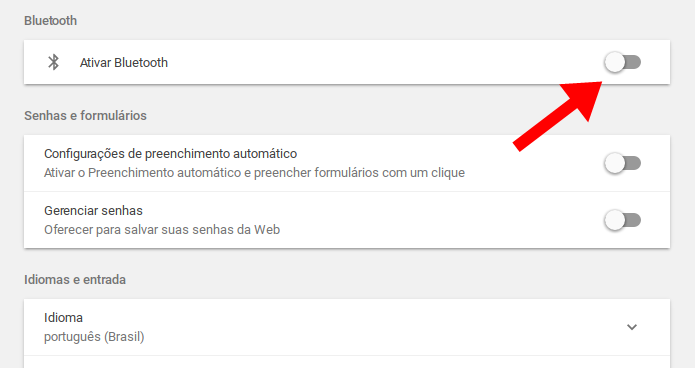Click the gray track of the autofill switch

coord(633,163)
